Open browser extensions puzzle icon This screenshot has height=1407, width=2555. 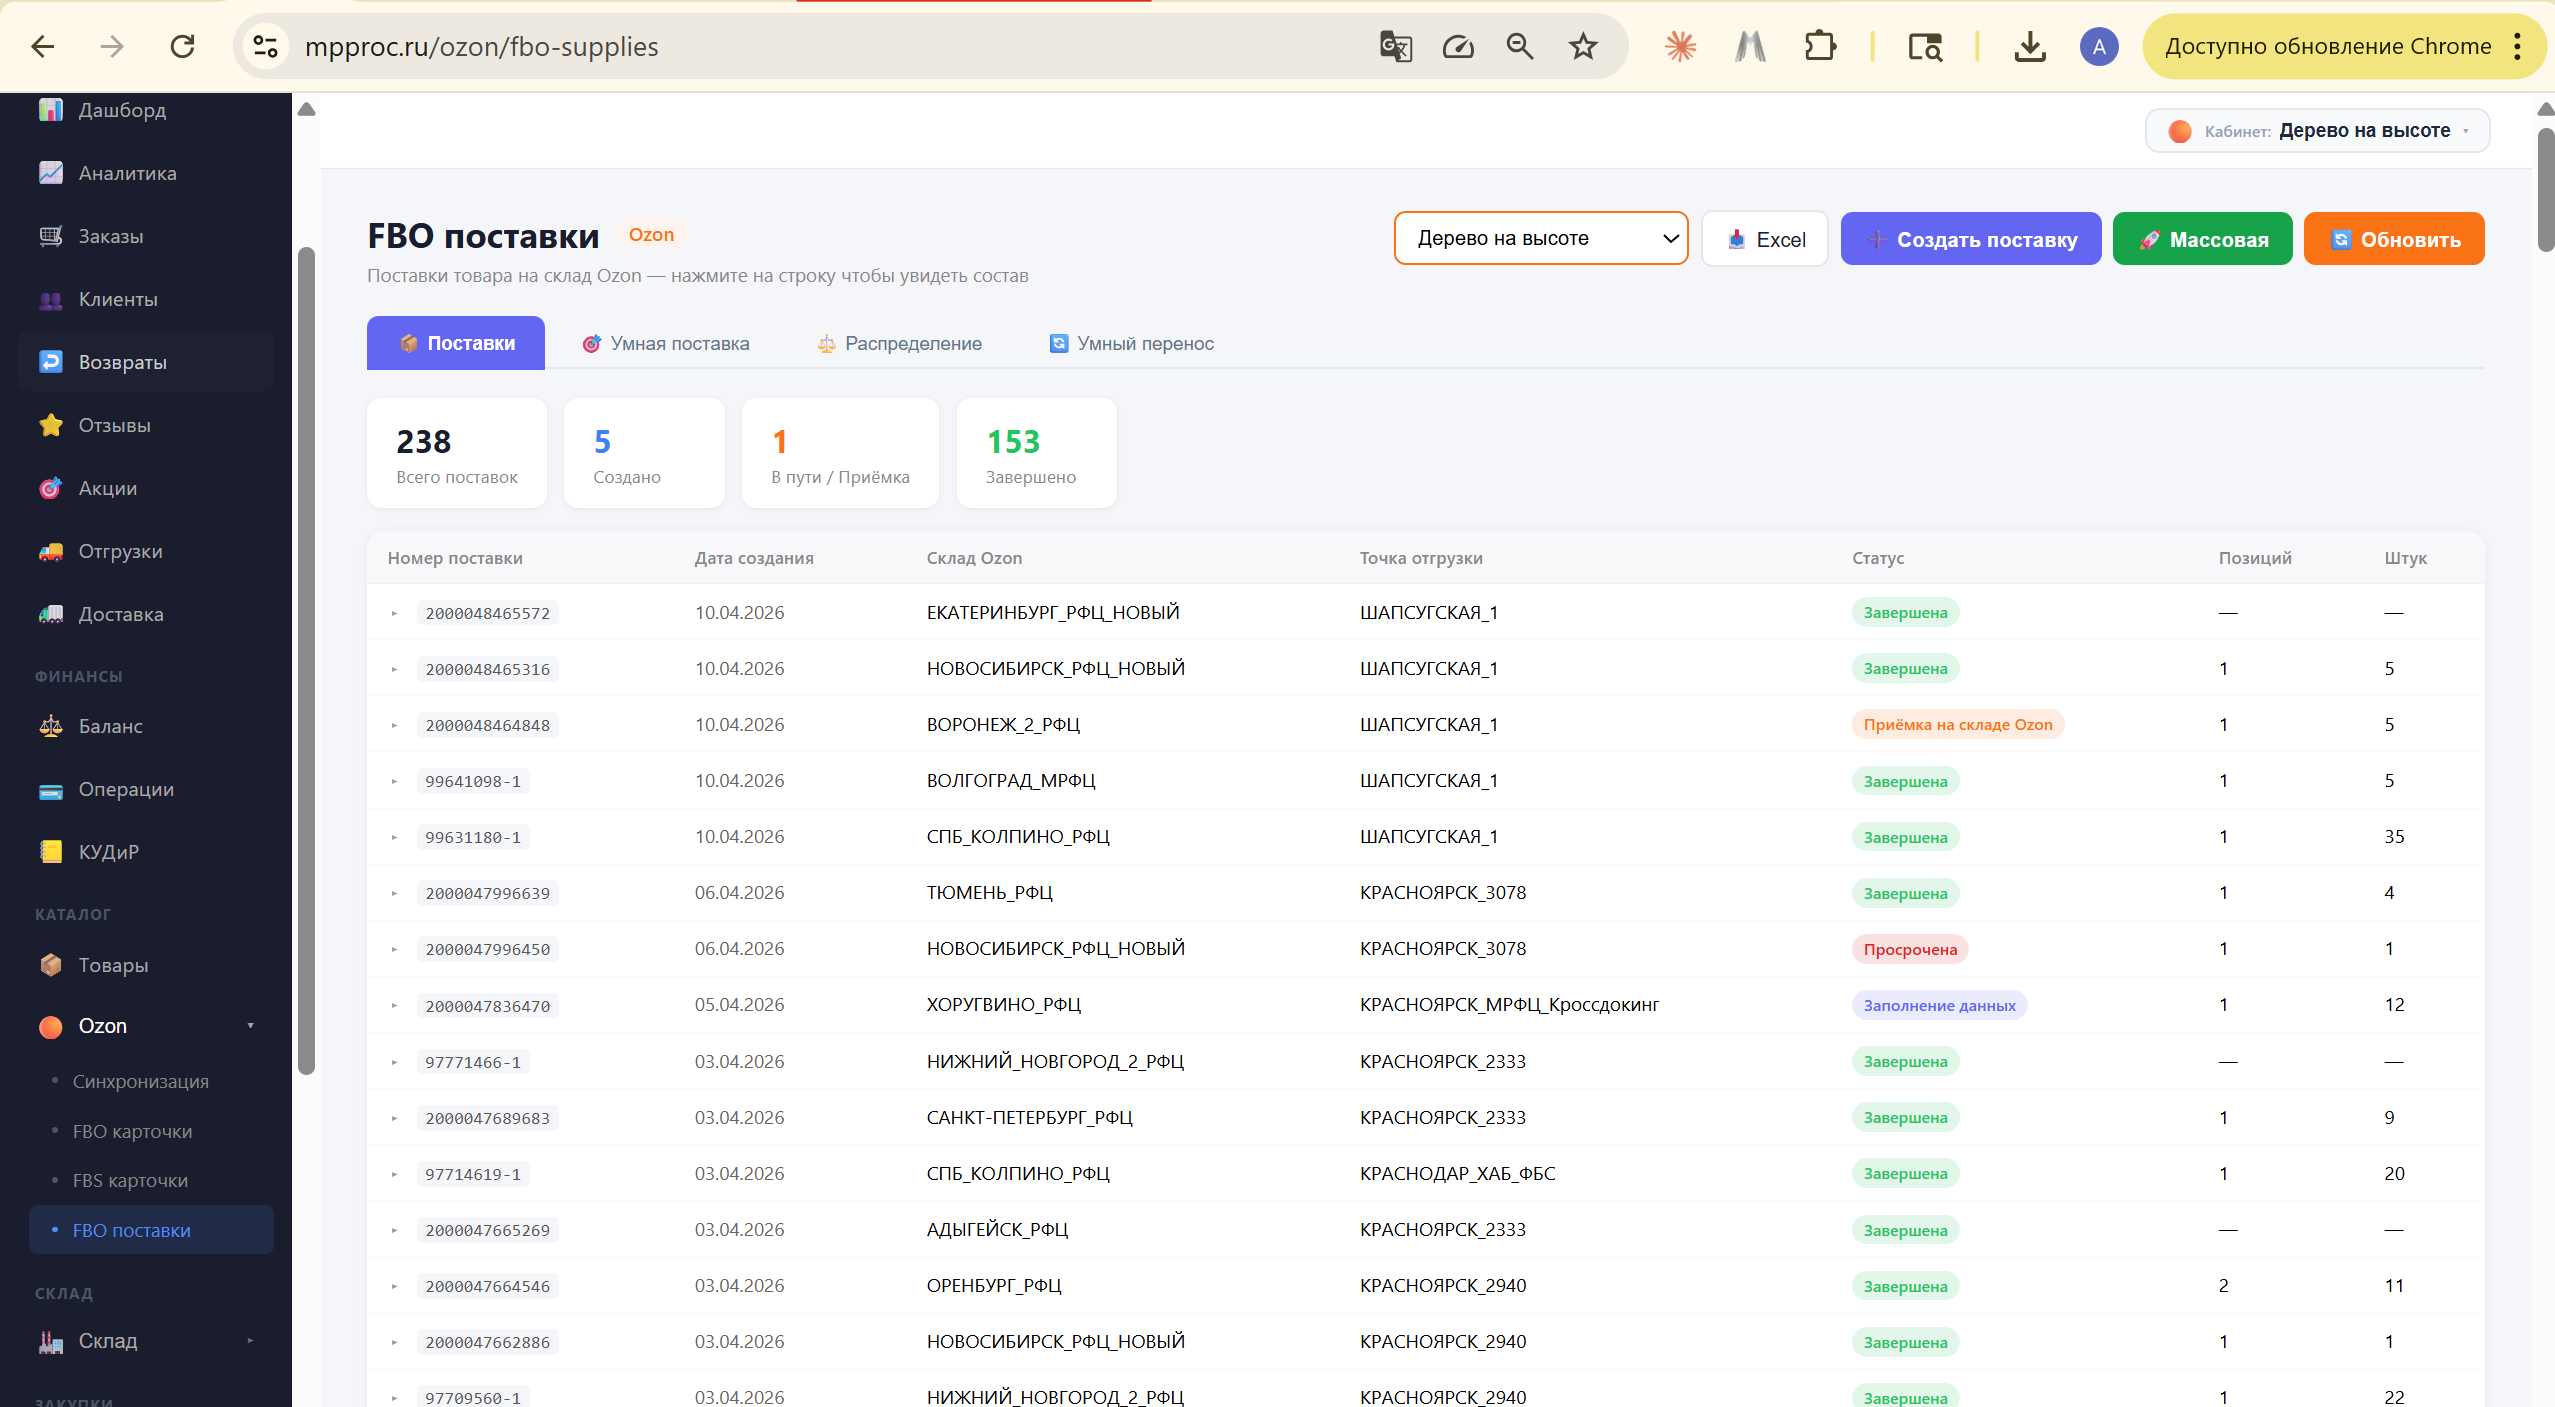(x=1820, y=47)
